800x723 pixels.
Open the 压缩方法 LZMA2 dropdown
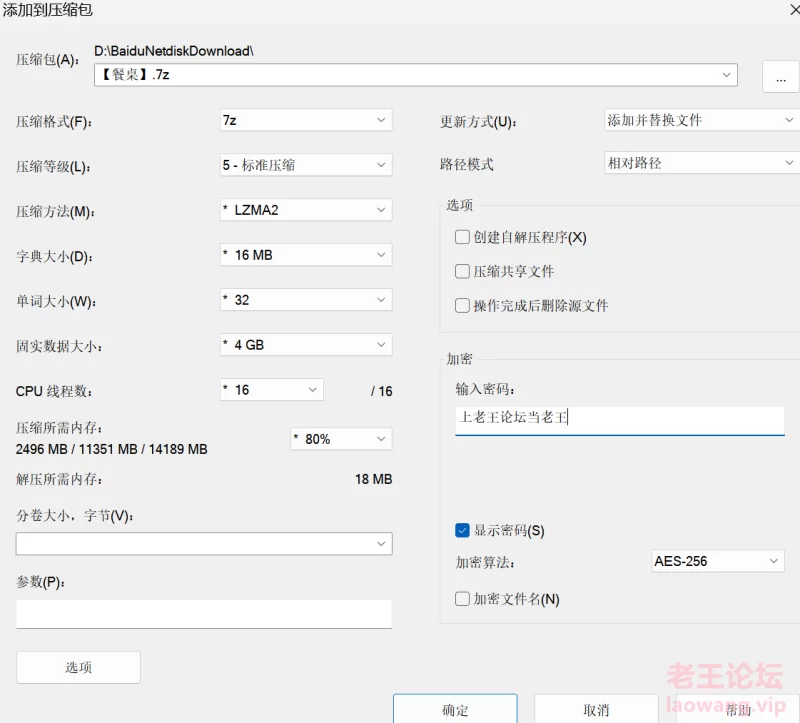coord(306,210)
